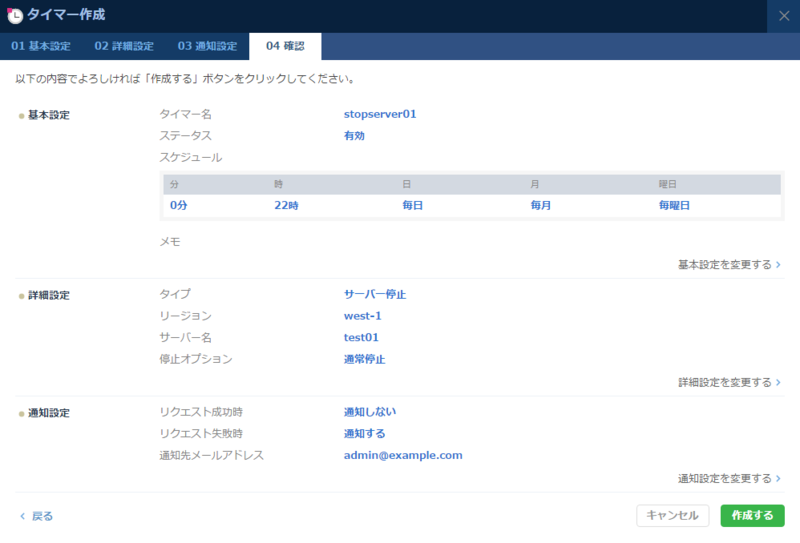Click the 通知先メールアドレス label
Image resolution: width=800 pixels, height=543 pixels.
click(x=212, y=455)
